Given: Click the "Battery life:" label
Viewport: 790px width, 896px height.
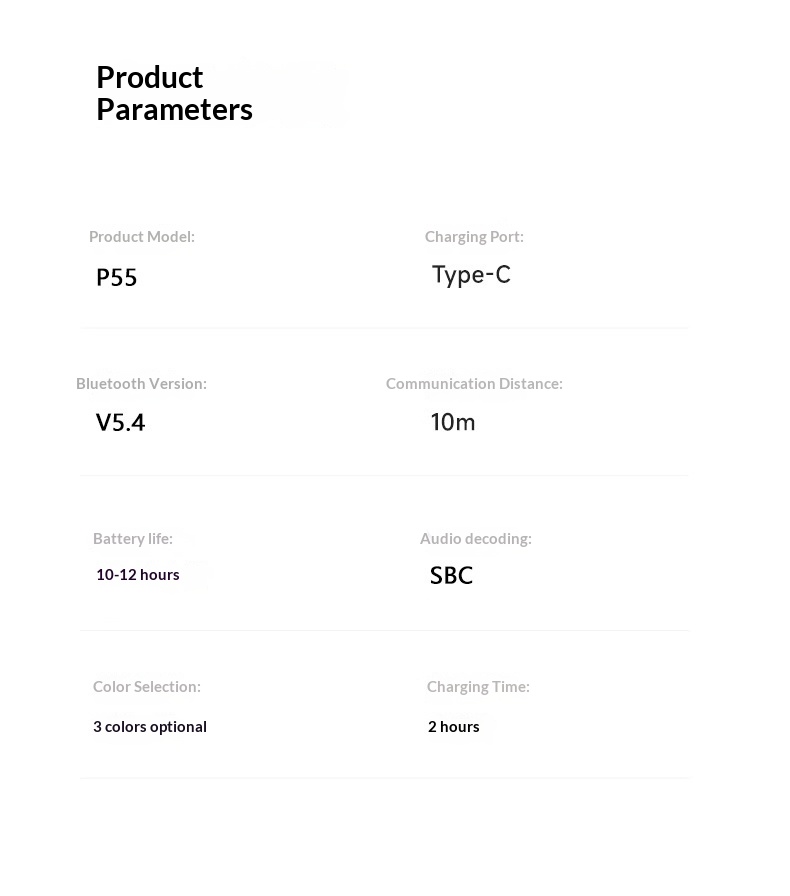Looking at the screenshot, I should pos(133,539).
